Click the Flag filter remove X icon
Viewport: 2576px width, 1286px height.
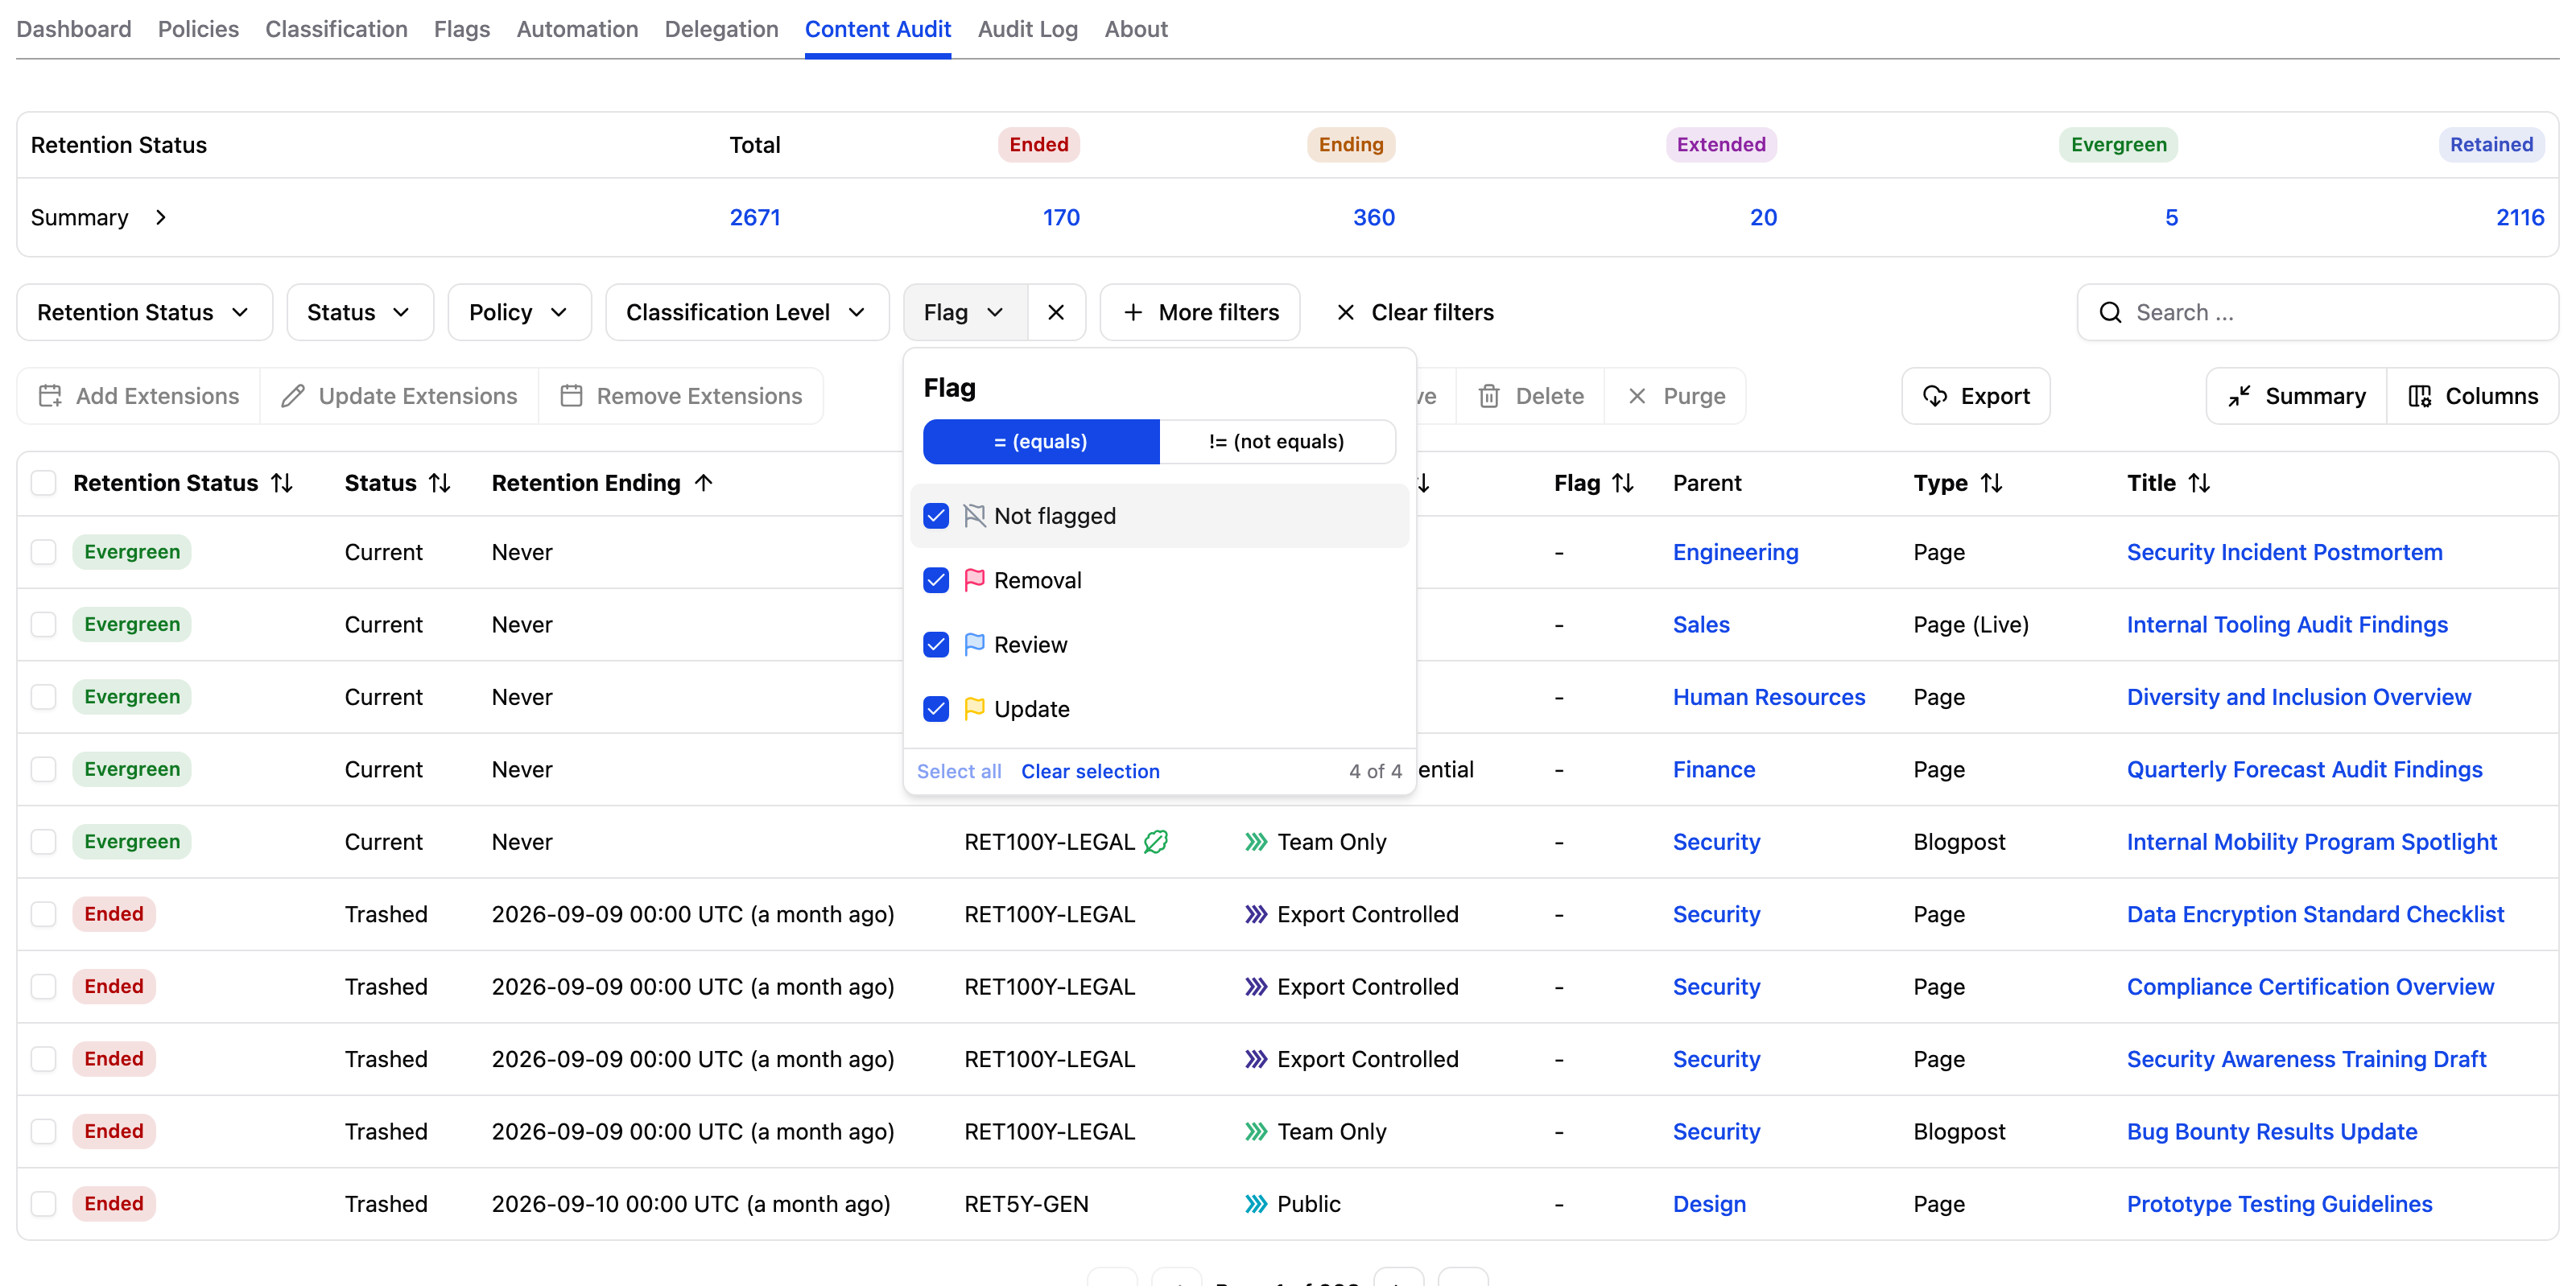pos(1056,313)
